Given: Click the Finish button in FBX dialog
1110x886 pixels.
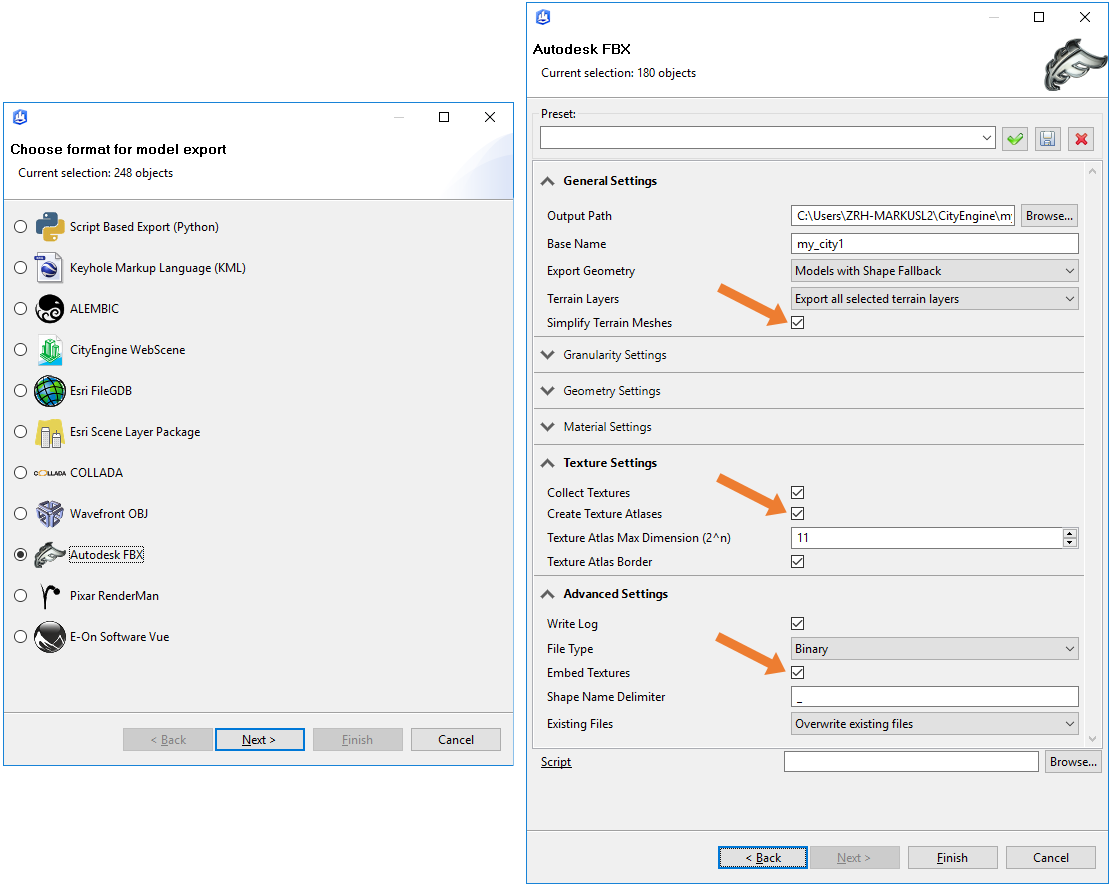Looking at the screenshot, I should [x=952, y=858].
